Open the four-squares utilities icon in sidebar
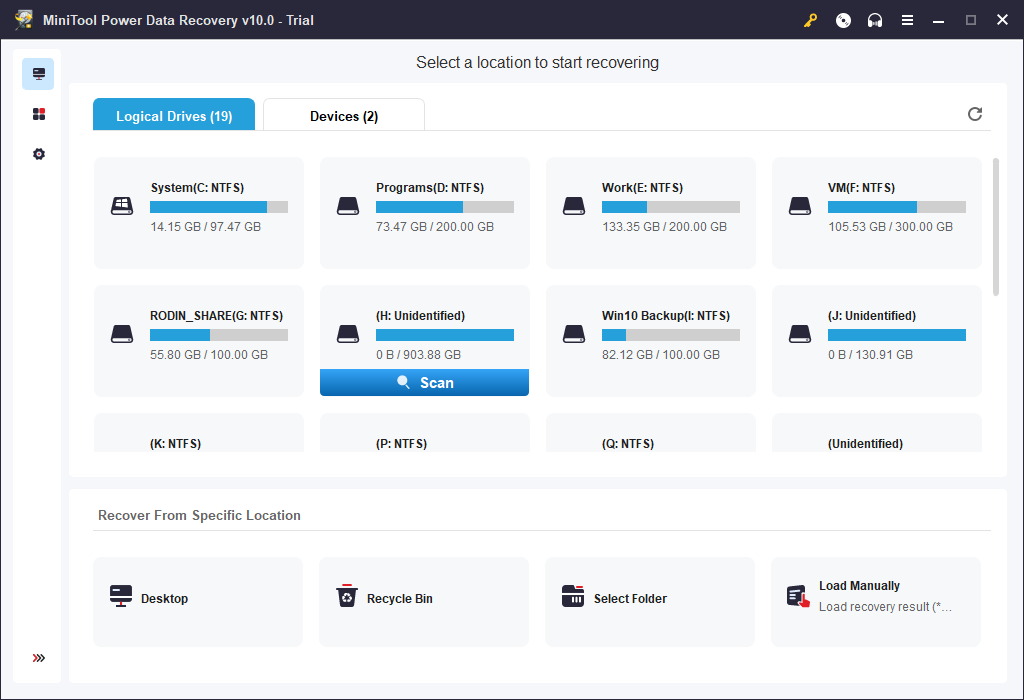The width and height of the screenshot is (1024, 700). [x=39, y=114]
